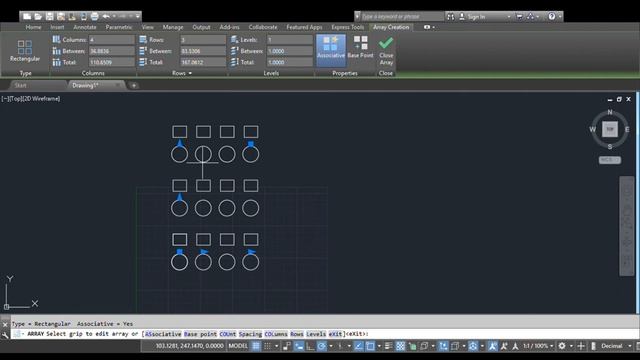Toggle snap mode dots icon in status bar
This screenshot has height=360, width=640.
coord(267,346)
